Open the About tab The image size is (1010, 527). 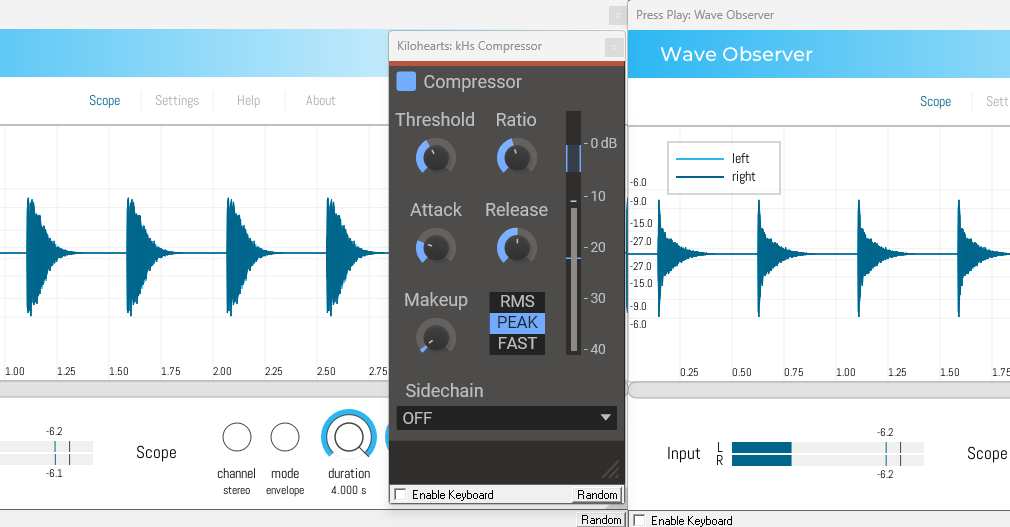coord(320,100)
